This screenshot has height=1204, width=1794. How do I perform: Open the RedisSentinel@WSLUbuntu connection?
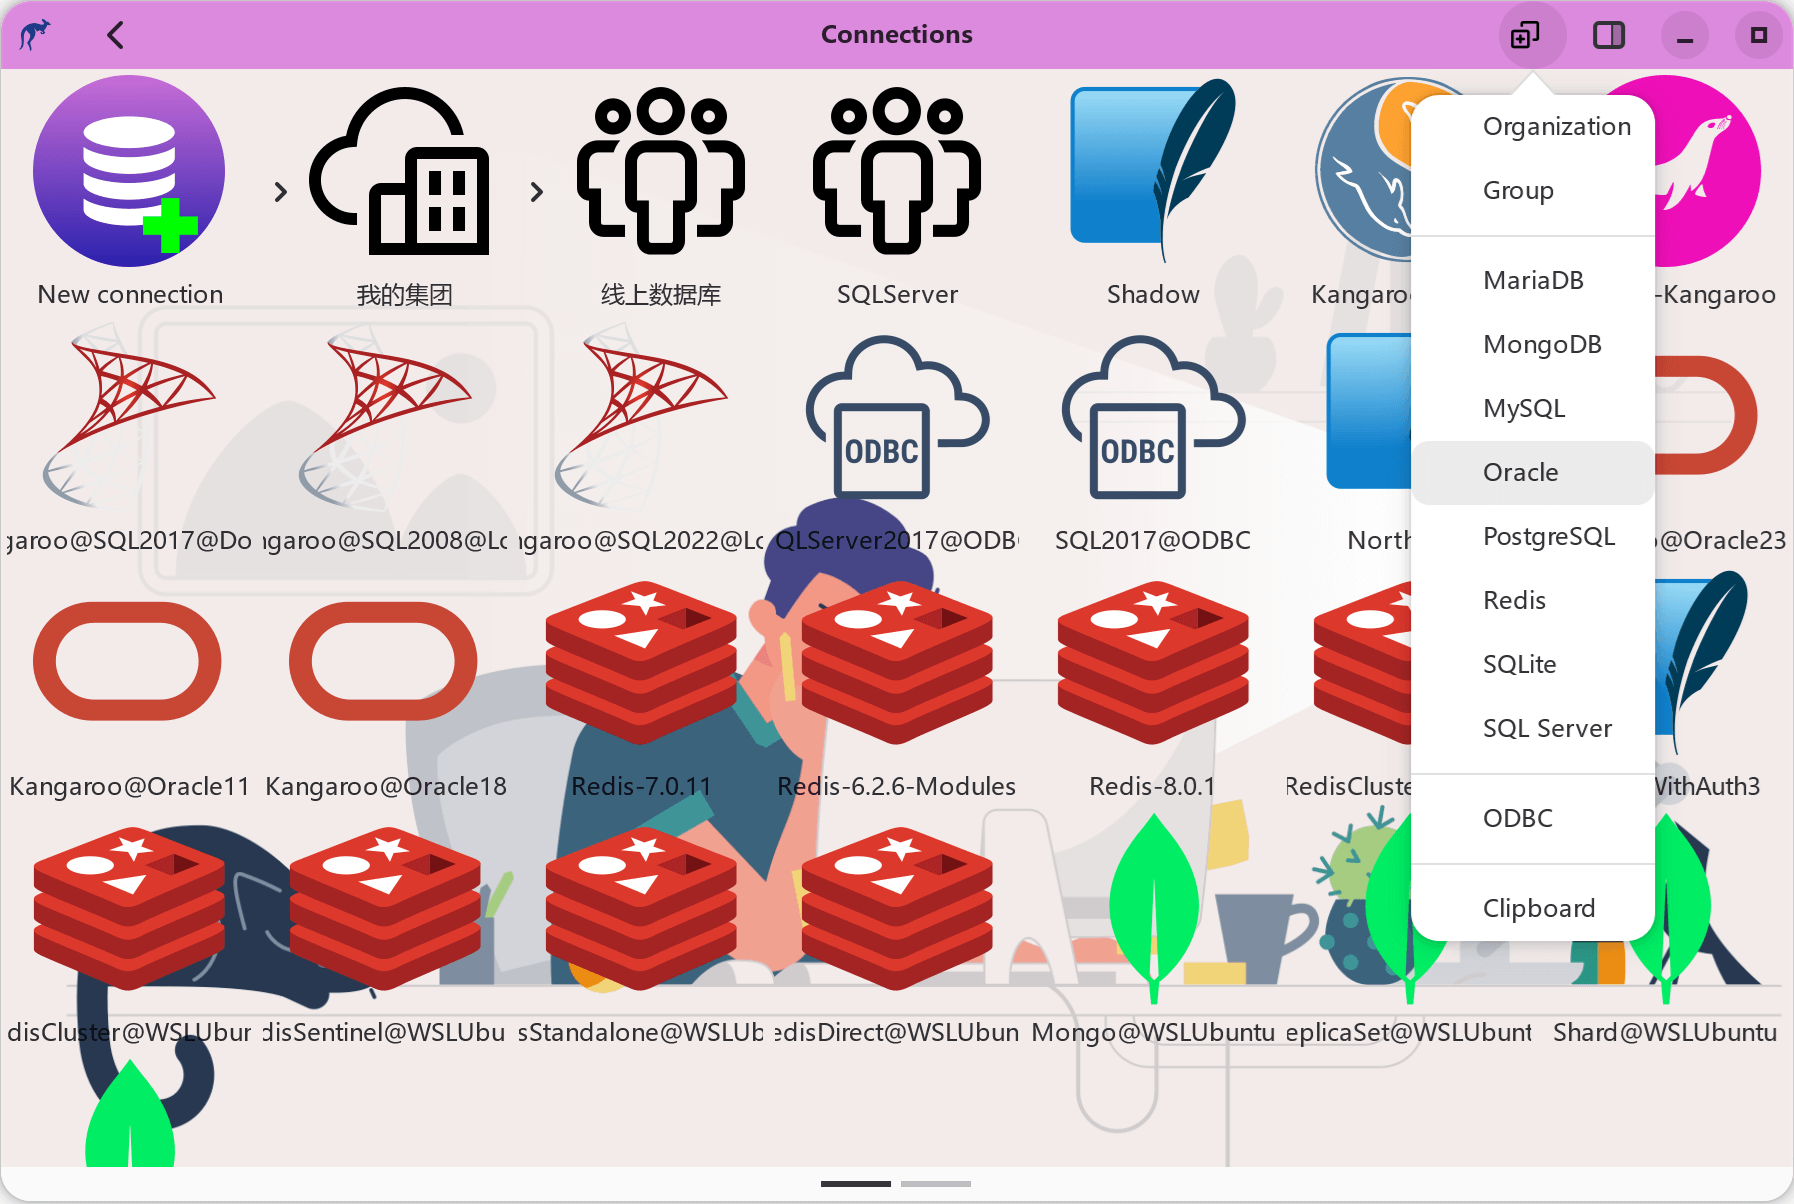(384, 905)
